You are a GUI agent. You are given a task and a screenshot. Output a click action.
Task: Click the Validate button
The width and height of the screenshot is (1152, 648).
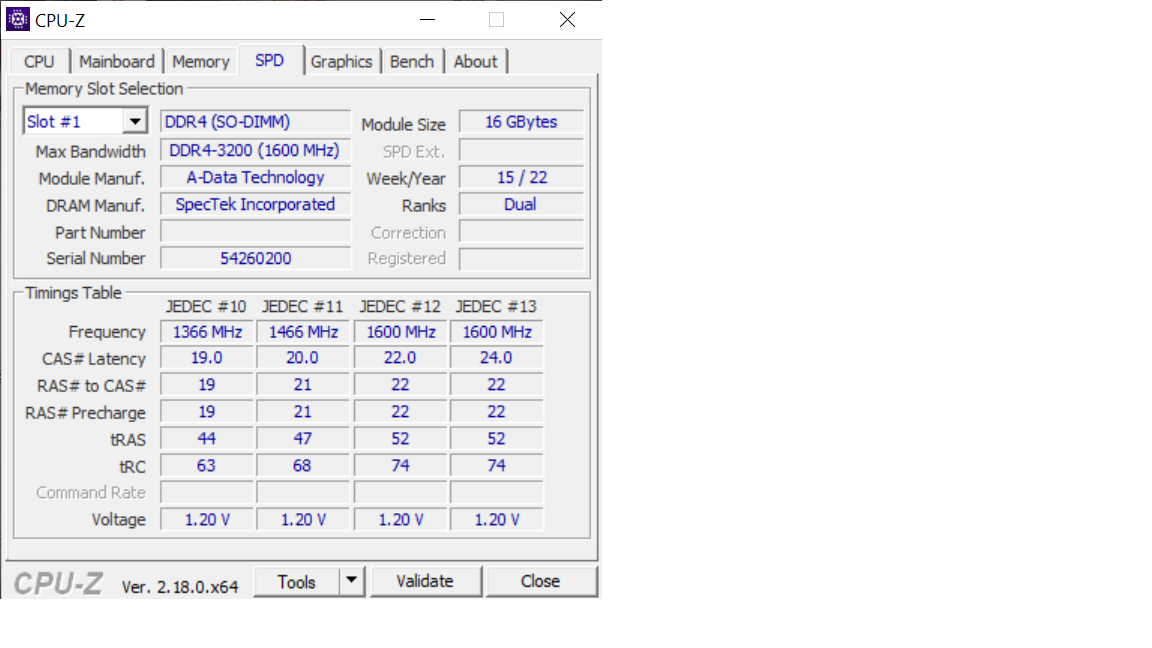tap(425, 581)
